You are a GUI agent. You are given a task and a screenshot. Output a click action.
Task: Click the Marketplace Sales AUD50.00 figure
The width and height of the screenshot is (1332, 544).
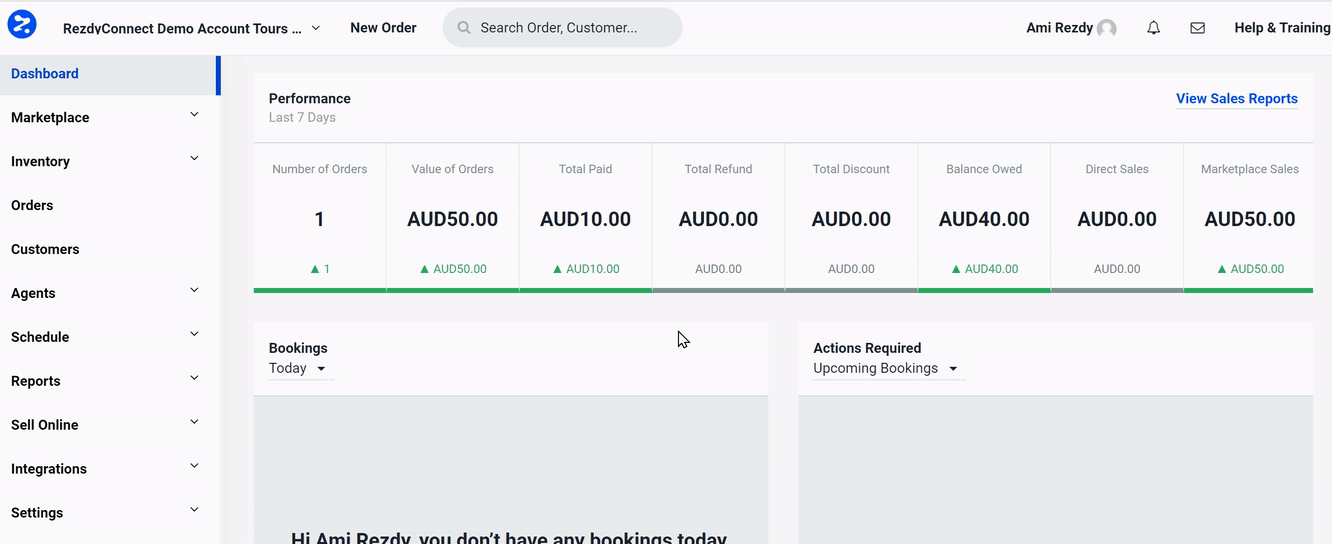click(1250, 219)
